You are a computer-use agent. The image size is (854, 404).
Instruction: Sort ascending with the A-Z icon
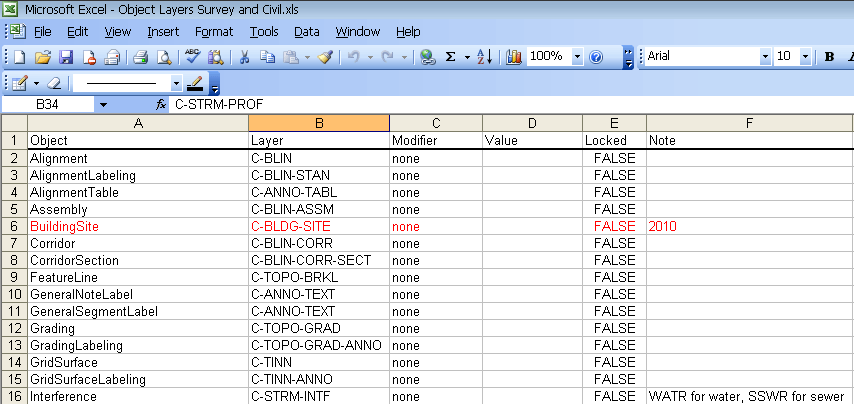click(x=483, y=57)
